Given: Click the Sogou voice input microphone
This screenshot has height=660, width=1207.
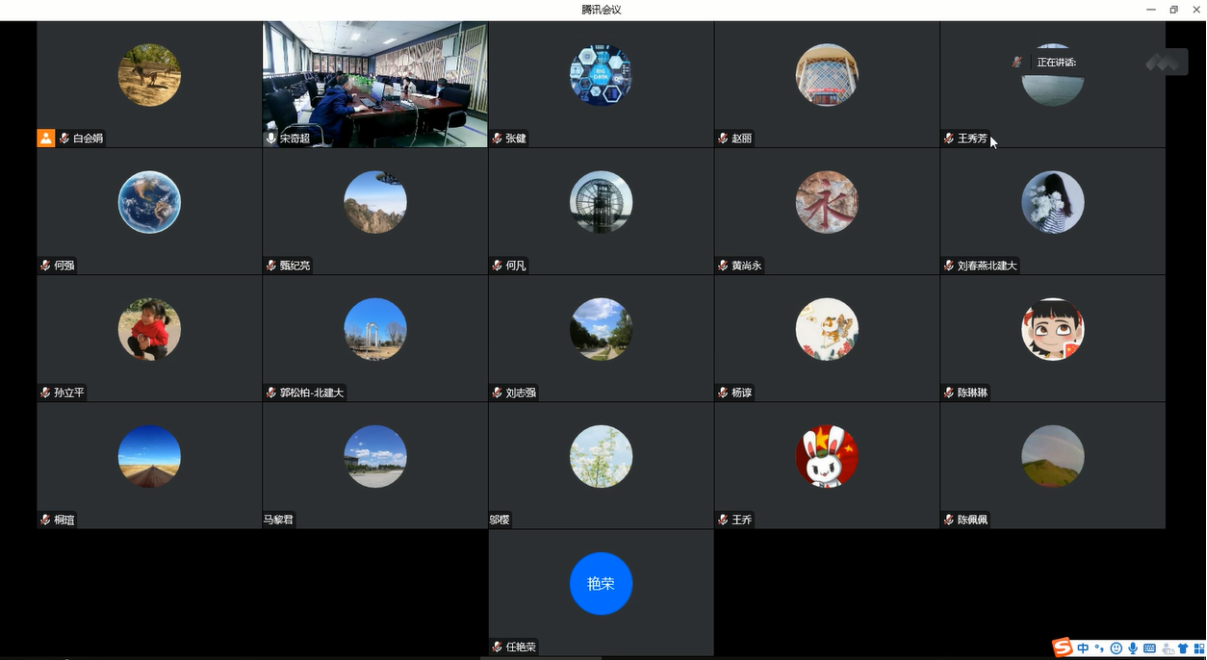Looking at the screenshot, I should point(1133,649).
